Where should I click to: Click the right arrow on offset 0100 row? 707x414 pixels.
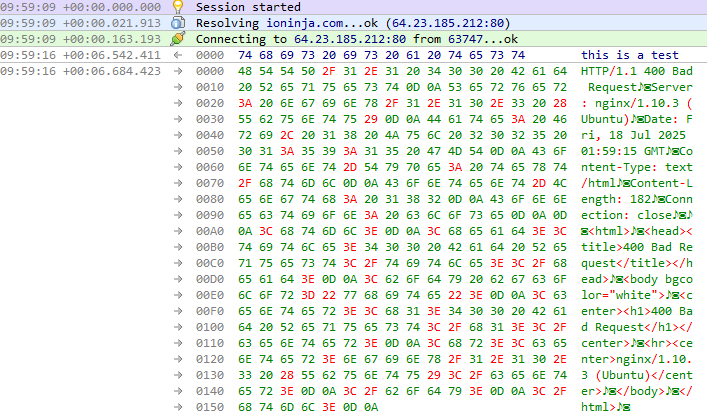pyautogui.click(x=178, y=327)
